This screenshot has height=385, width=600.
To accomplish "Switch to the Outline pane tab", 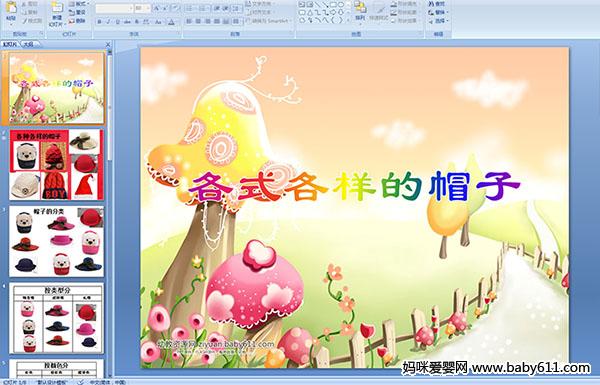I will [29, 44].
